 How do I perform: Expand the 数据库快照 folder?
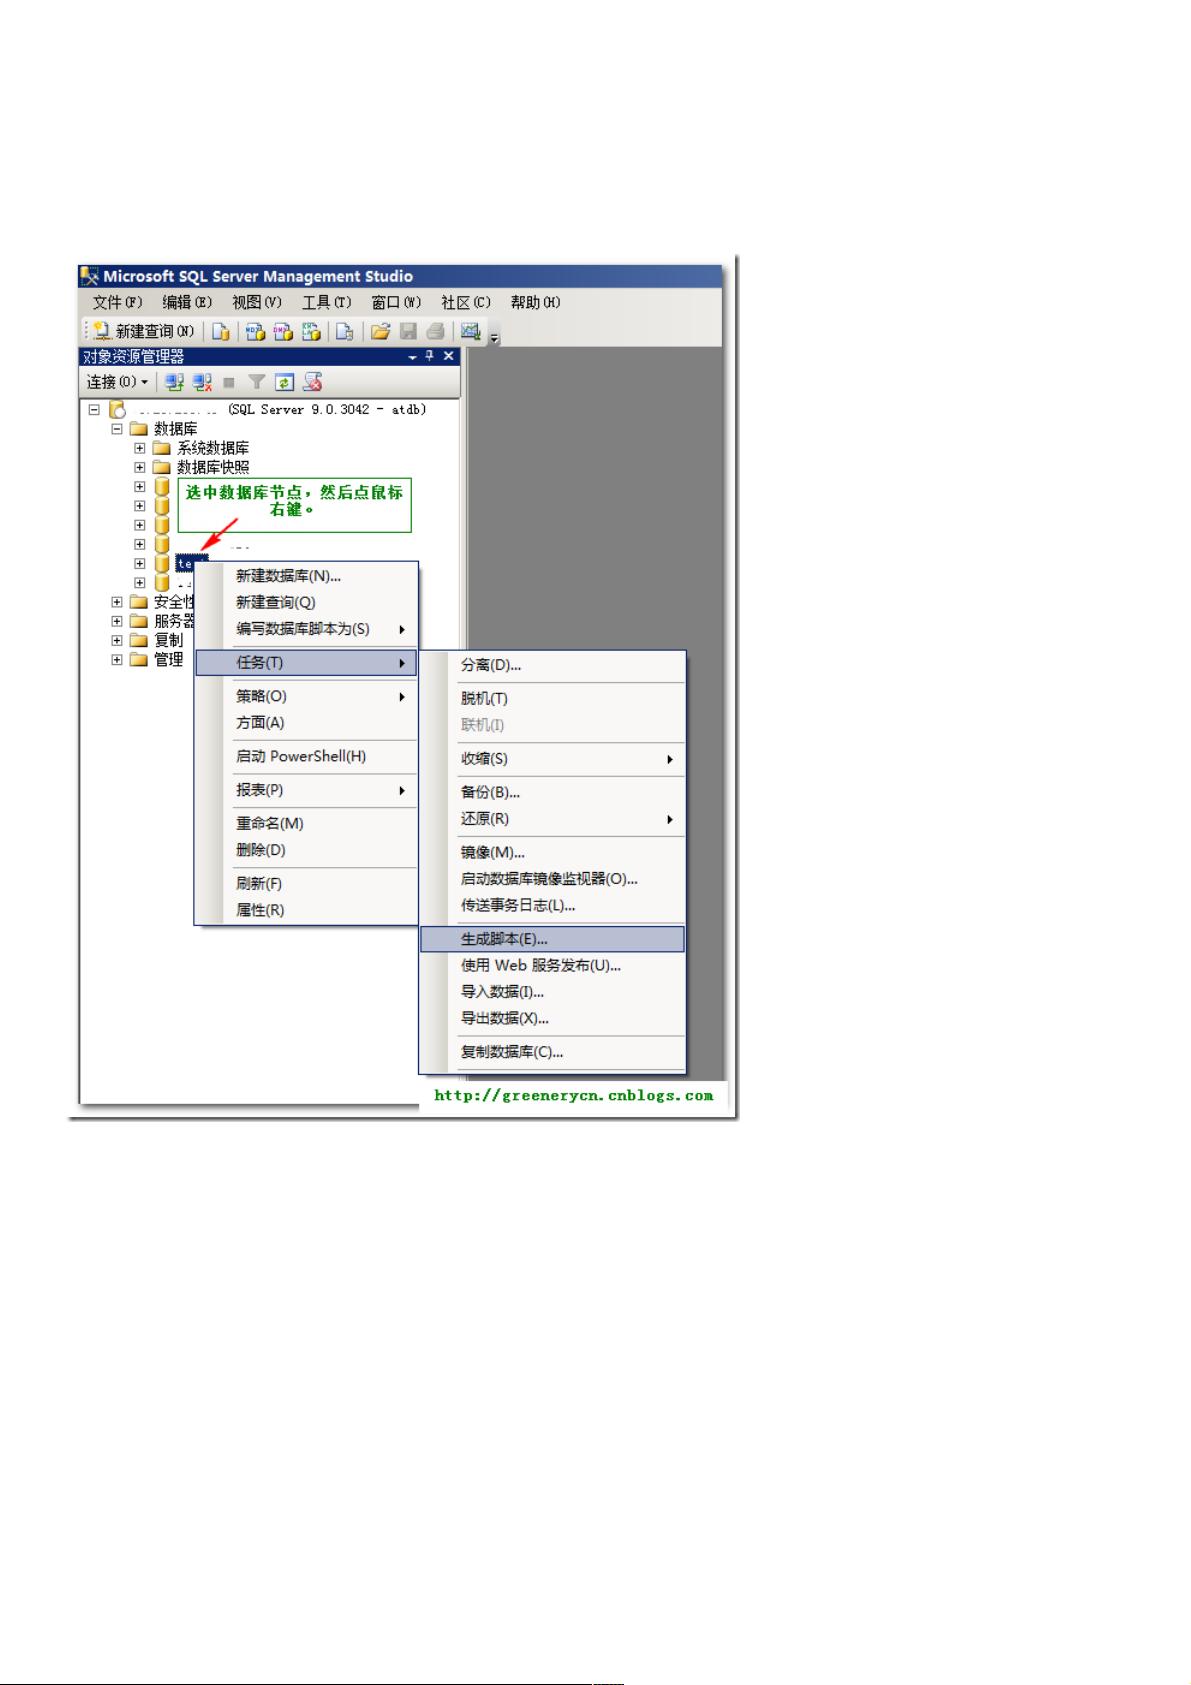click(x=140, y=467)
